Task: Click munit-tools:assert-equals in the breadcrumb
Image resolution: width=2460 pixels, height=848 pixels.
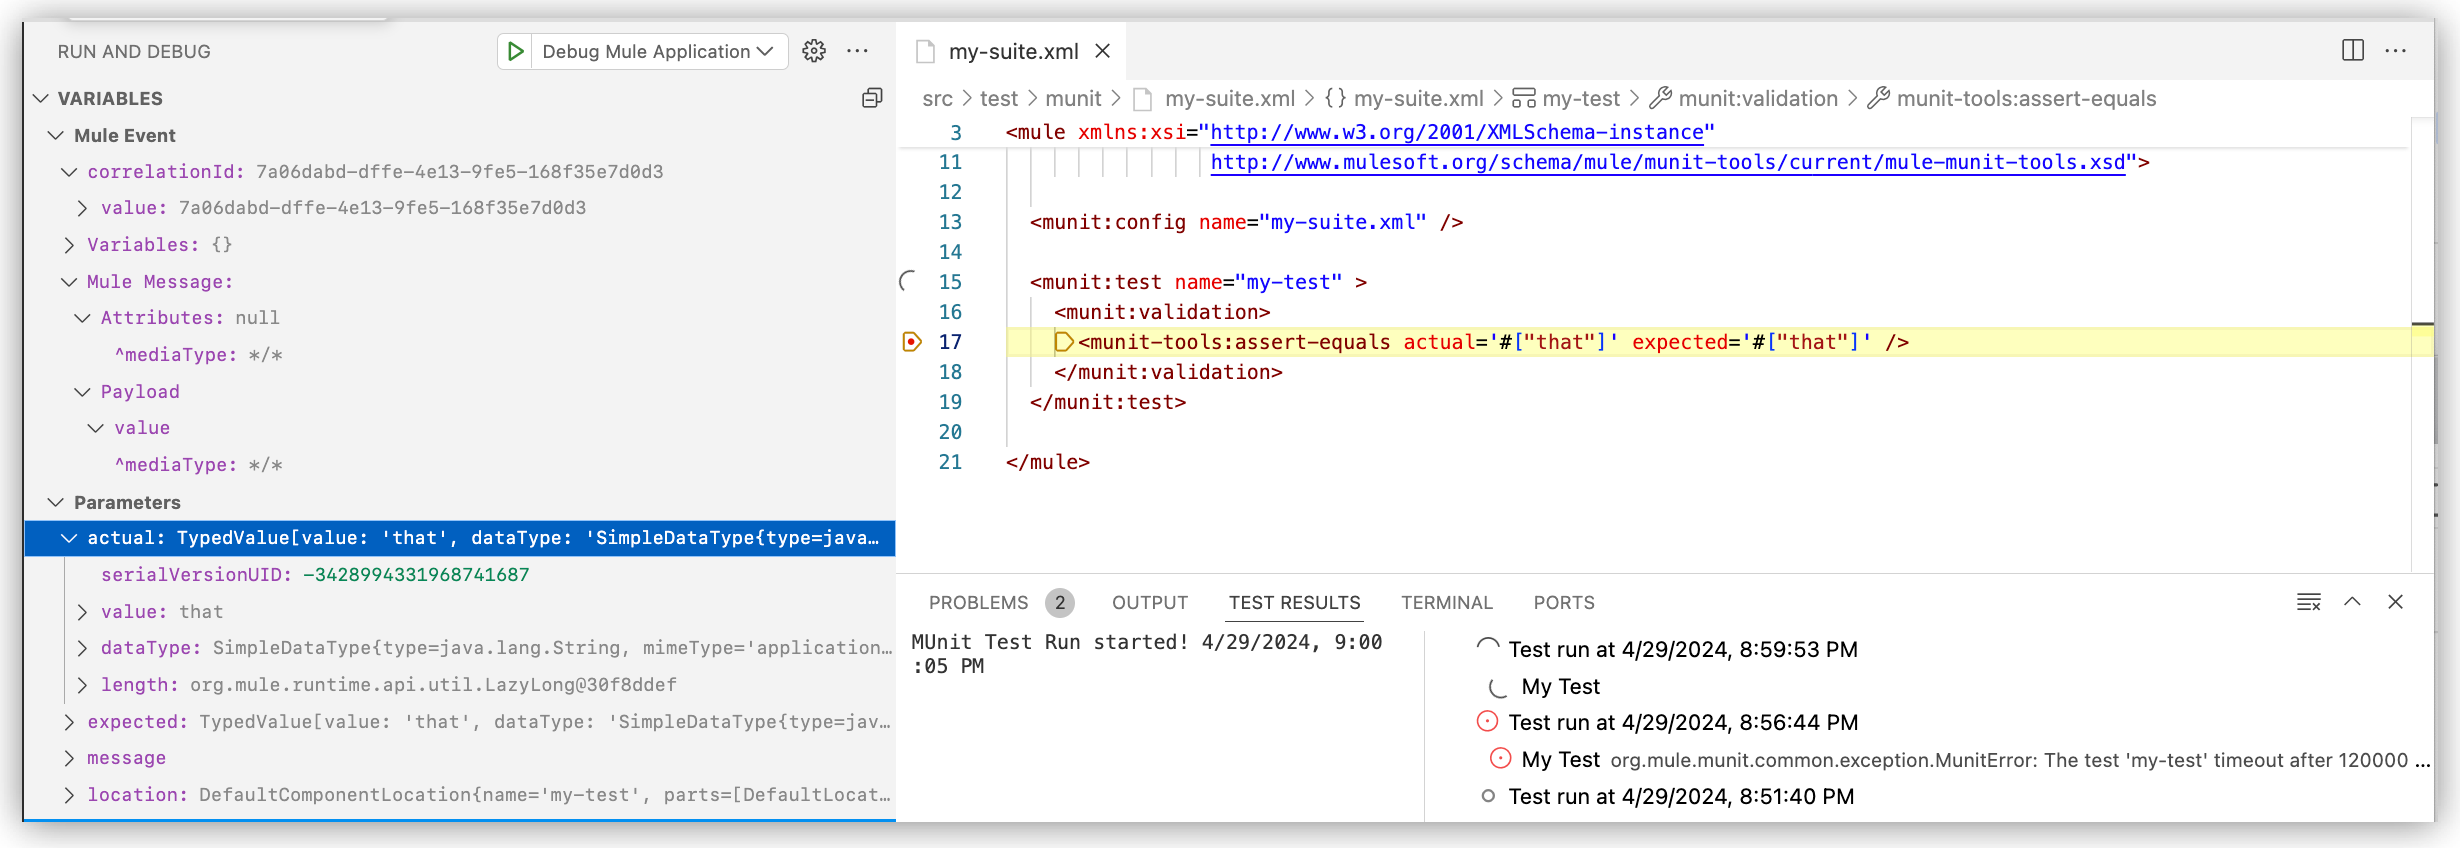Action: 2026,98
